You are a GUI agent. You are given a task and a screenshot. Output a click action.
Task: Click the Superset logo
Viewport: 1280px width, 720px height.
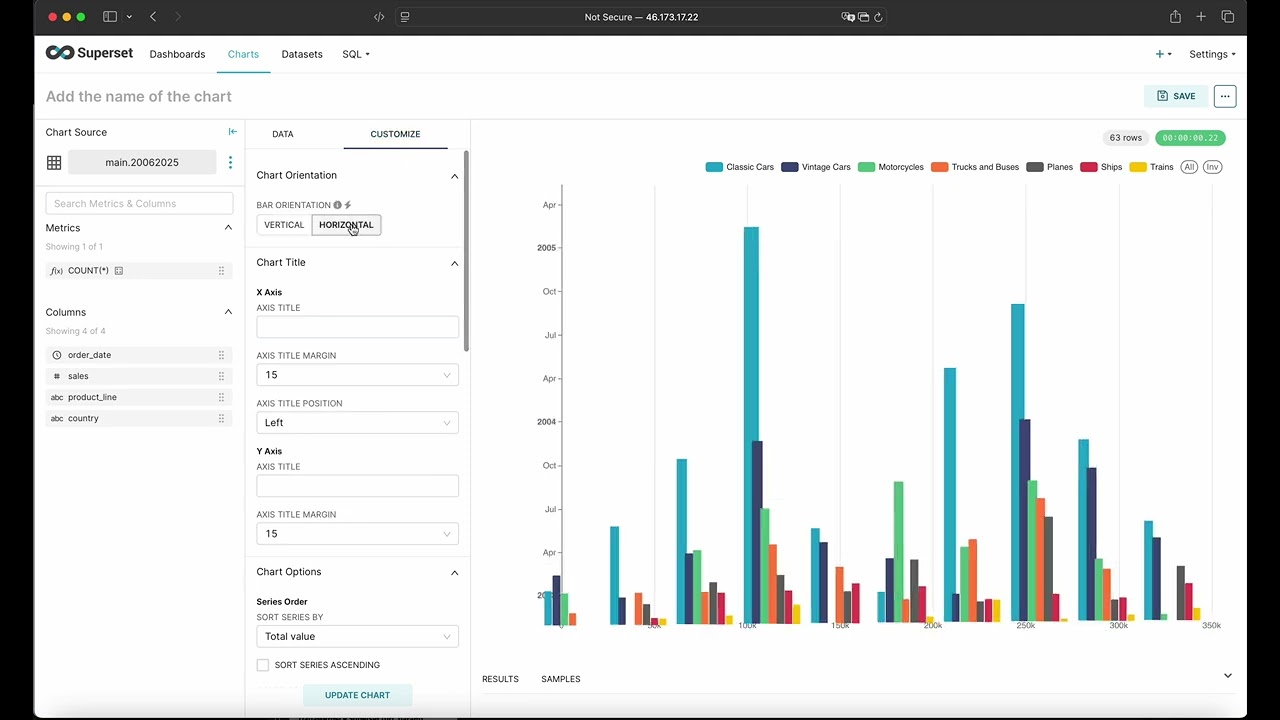tap(89, 53)
